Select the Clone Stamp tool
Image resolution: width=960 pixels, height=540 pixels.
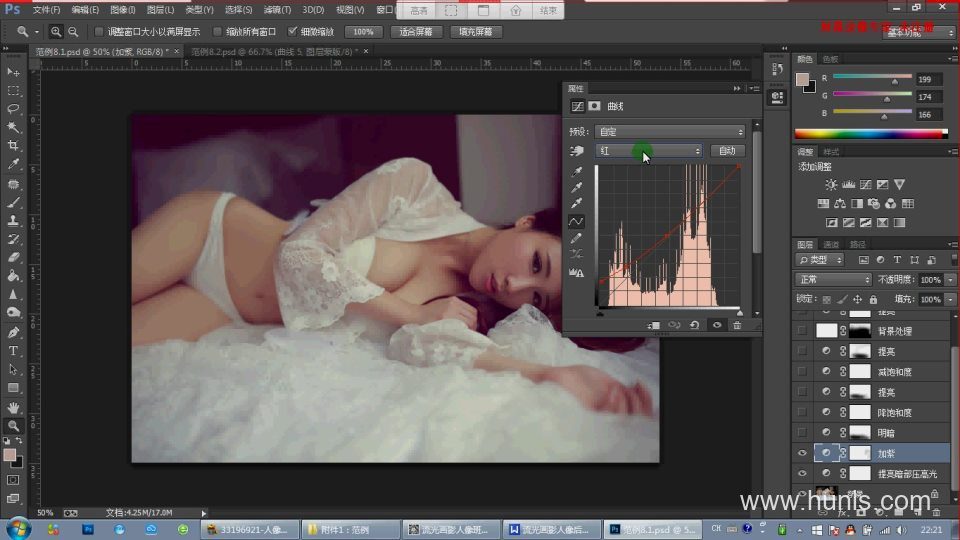(x=13, y=220)
